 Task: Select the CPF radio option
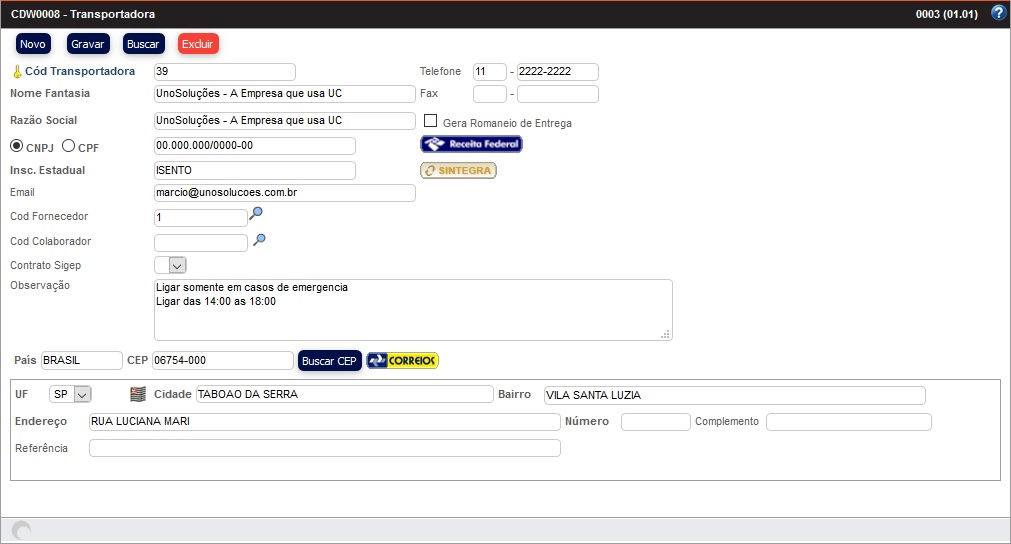pyautogui.click(x=69, y=146)
